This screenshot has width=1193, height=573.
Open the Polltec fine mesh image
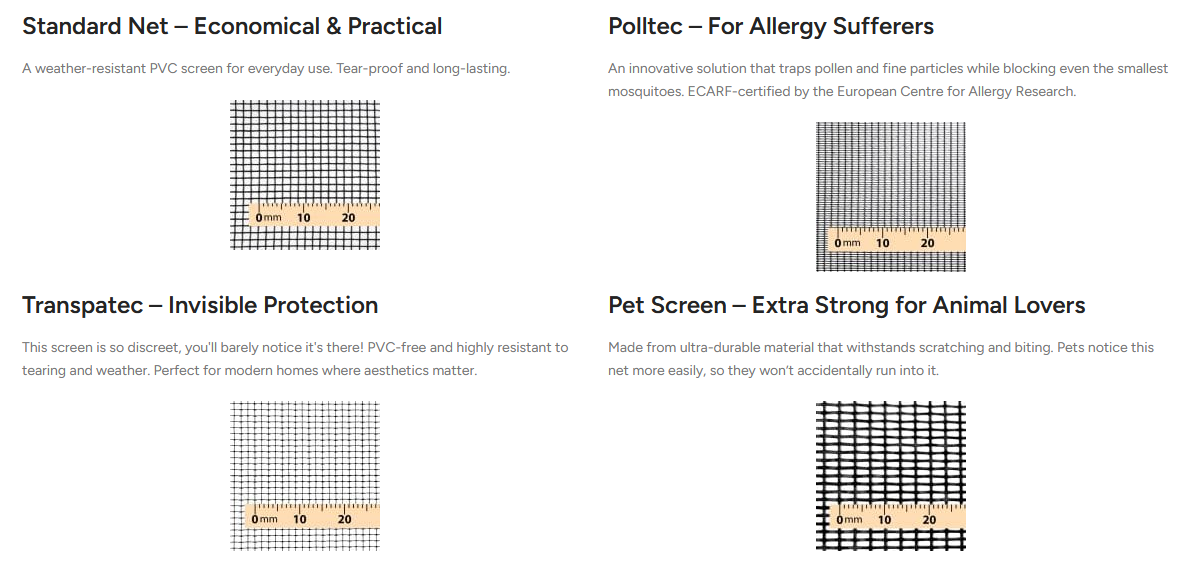[891, 196]
